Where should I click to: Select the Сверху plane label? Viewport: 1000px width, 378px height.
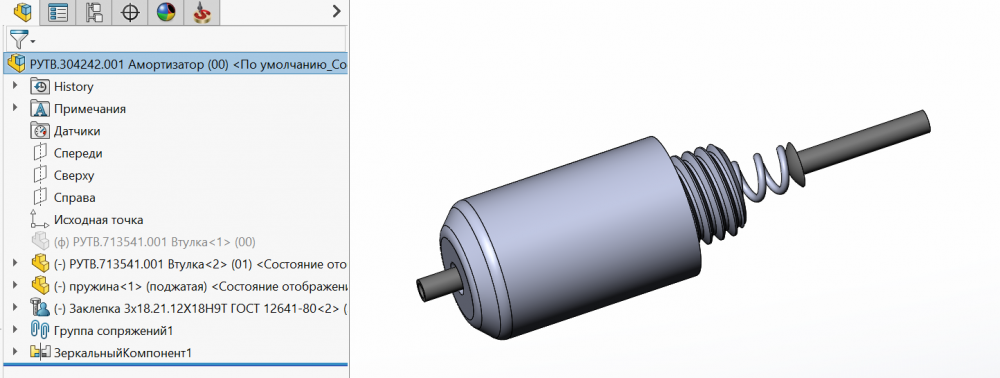pos(75,175)
